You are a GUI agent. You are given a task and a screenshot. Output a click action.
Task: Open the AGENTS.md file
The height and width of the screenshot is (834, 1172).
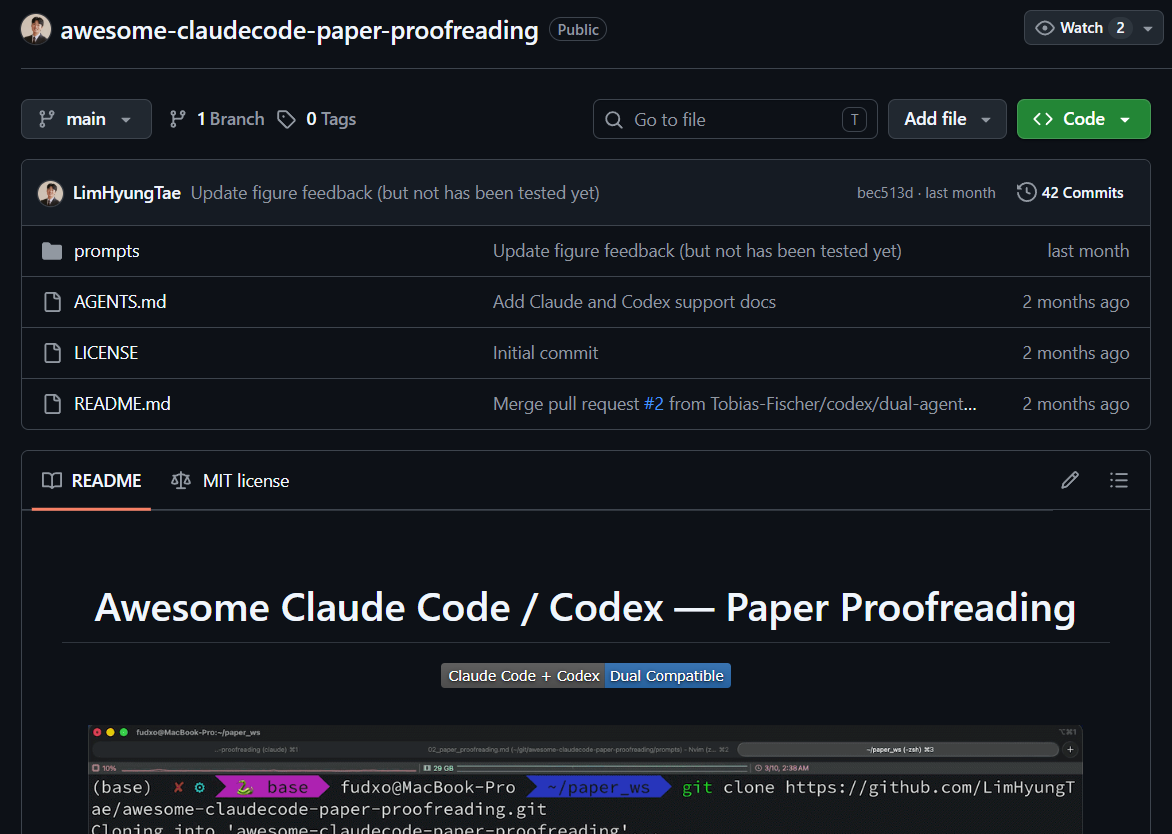[120, 302]
